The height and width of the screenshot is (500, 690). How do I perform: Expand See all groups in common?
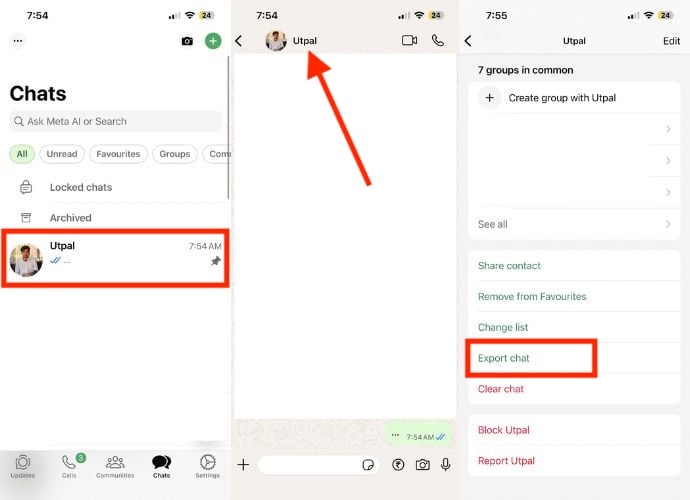click(x=574, y=224)
